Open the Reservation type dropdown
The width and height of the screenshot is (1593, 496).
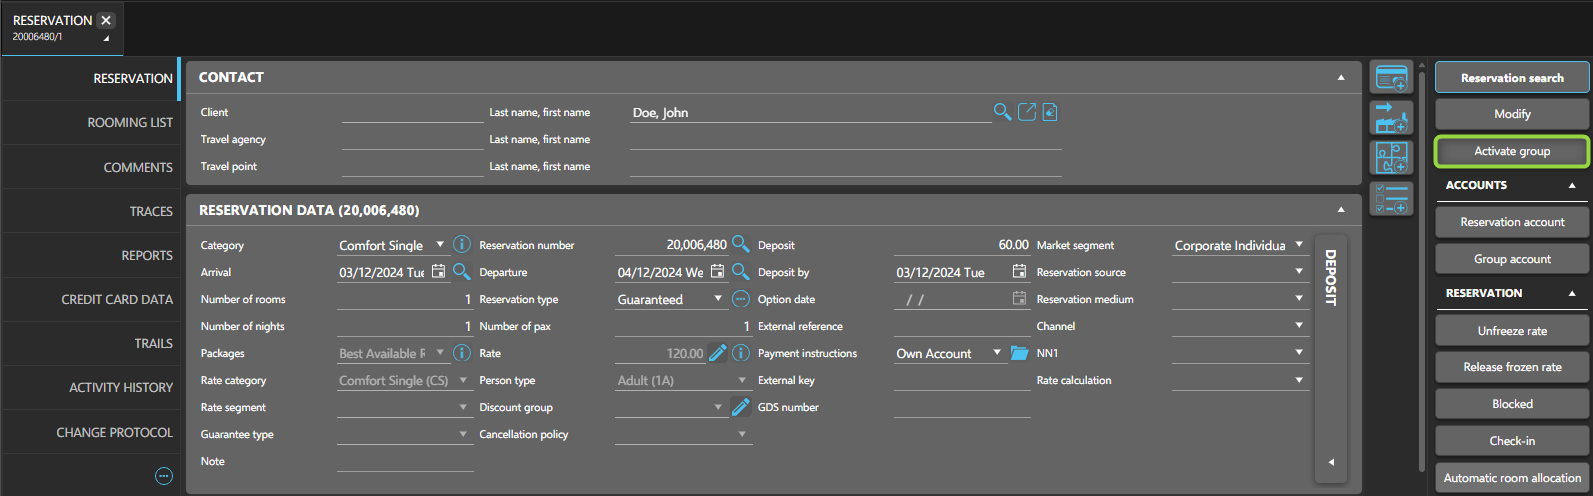coord(717,299)
